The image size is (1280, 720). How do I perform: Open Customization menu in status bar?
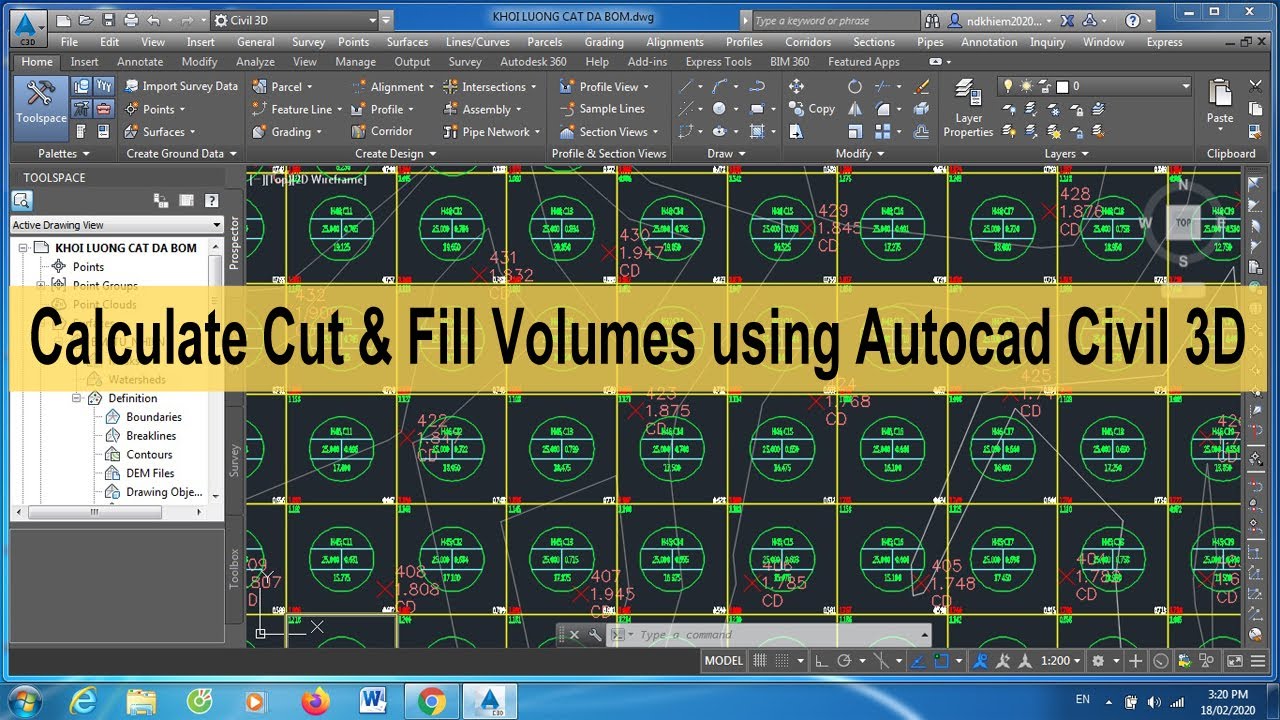pyautogui.click(x=1260, y=661)
